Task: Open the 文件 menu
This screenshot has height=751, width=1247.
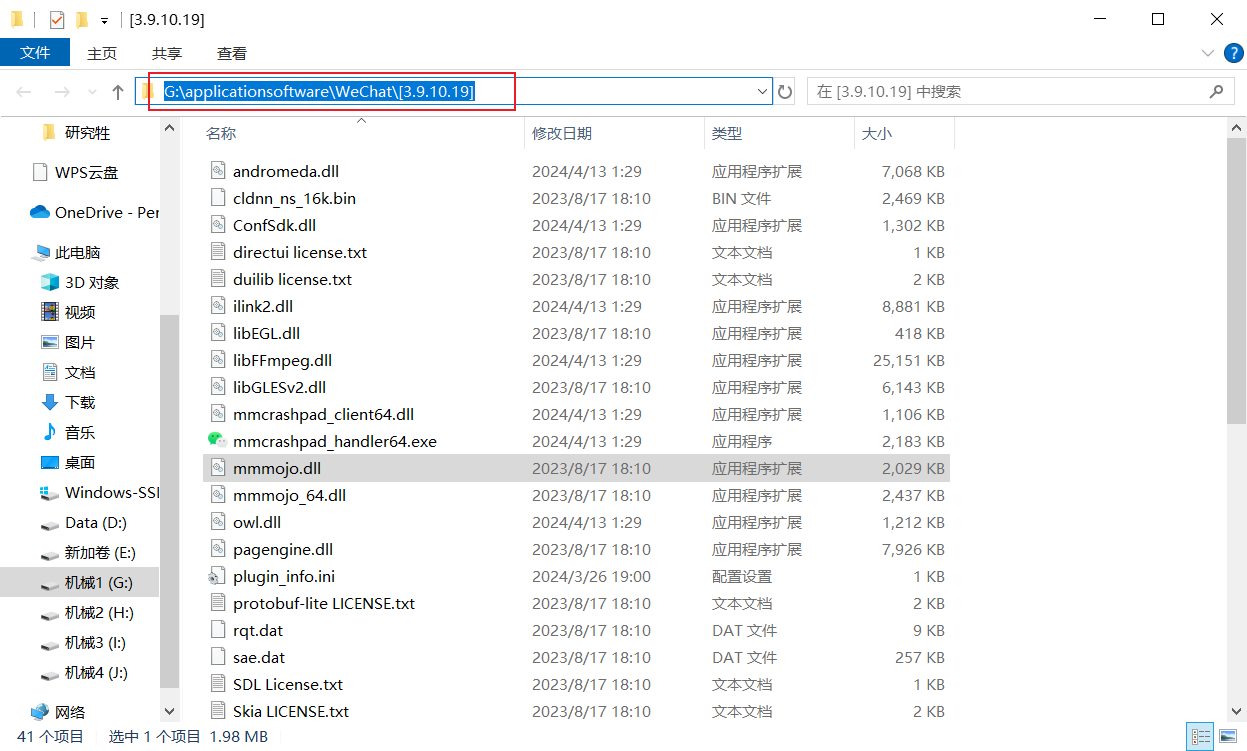Action: 35,52
